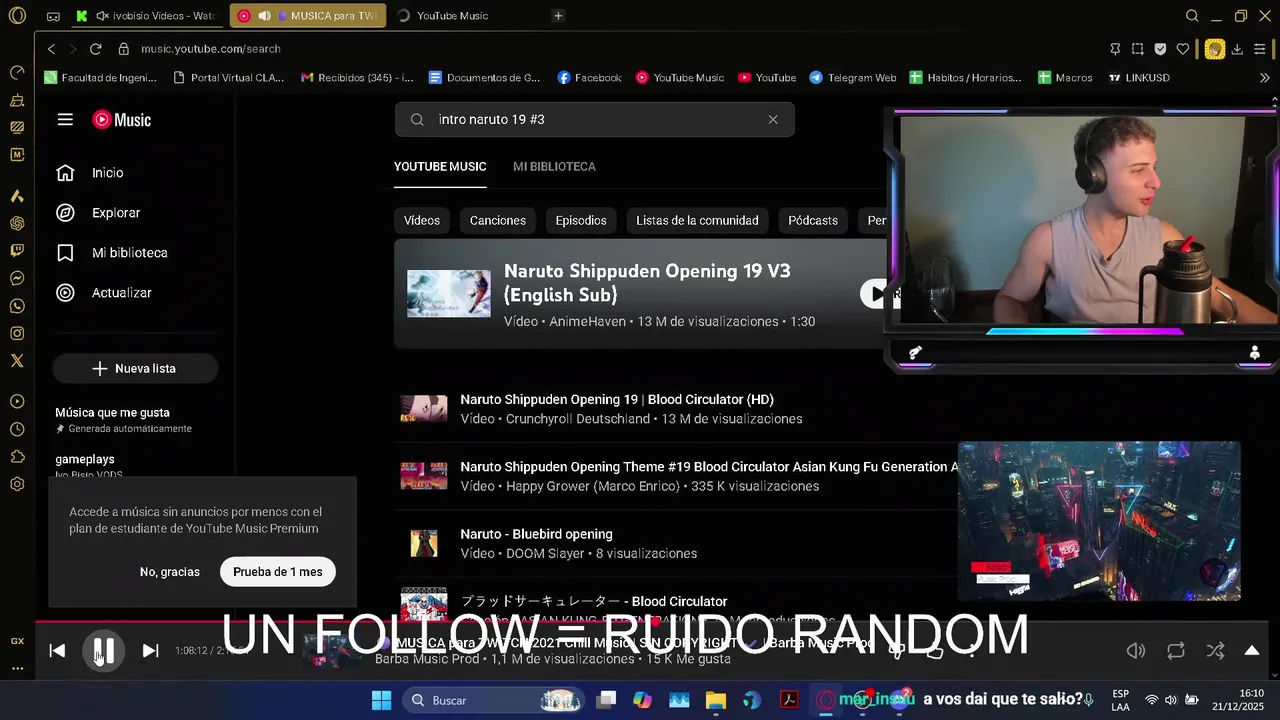Open the Windows Start menu
The width and height of the screenshot is (1280, 720).
click(382, 700)
